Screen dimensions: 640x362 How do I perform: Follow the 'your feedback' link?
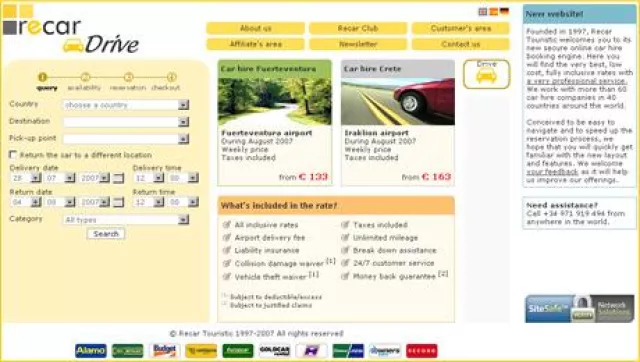[552, 172]
